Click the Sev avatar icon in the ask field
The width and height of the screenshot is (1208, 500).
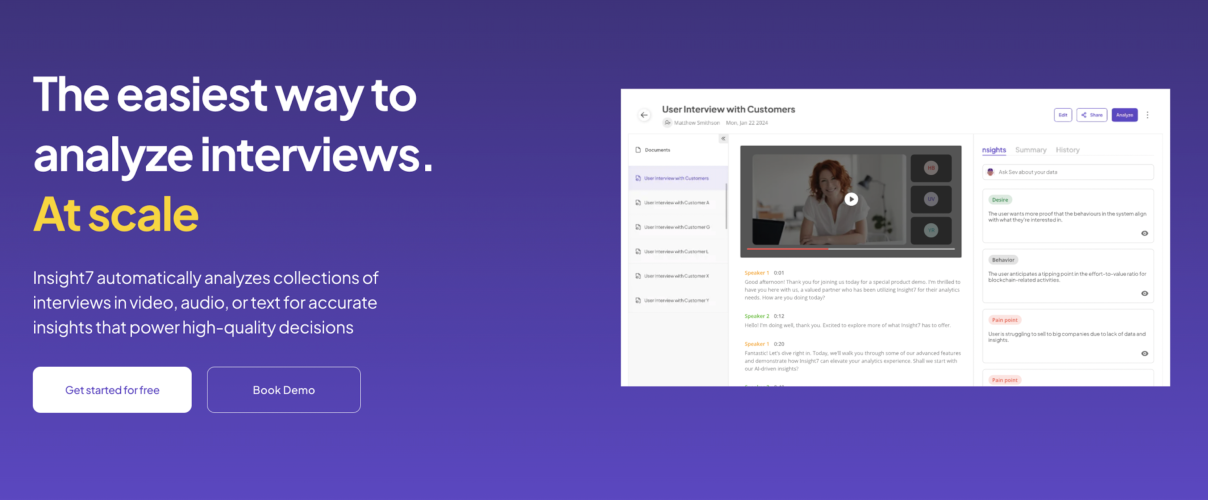[x=990, y=172]
